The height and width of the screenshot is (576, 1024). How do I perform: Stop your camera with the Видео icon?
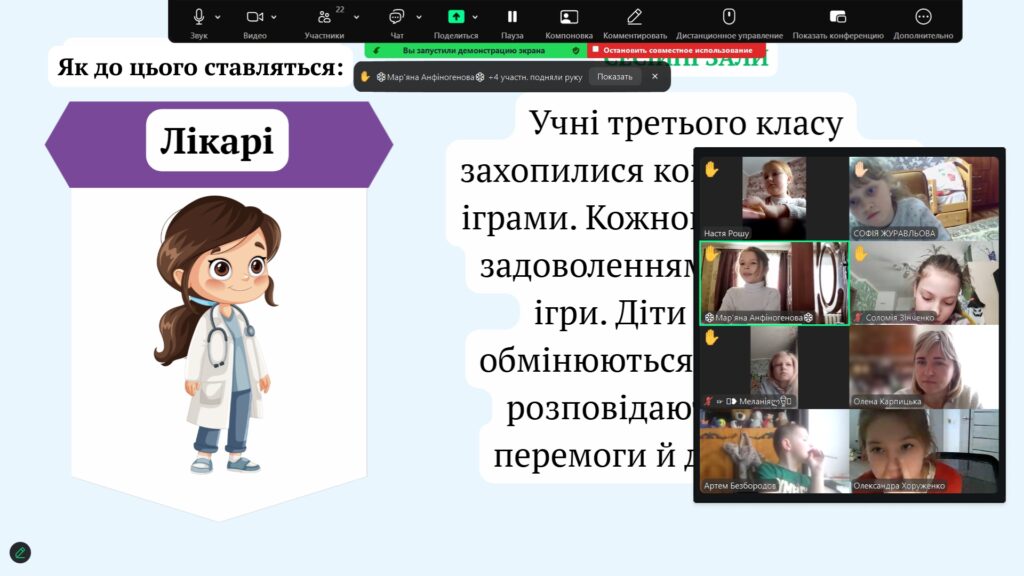[x=253, y=16]
